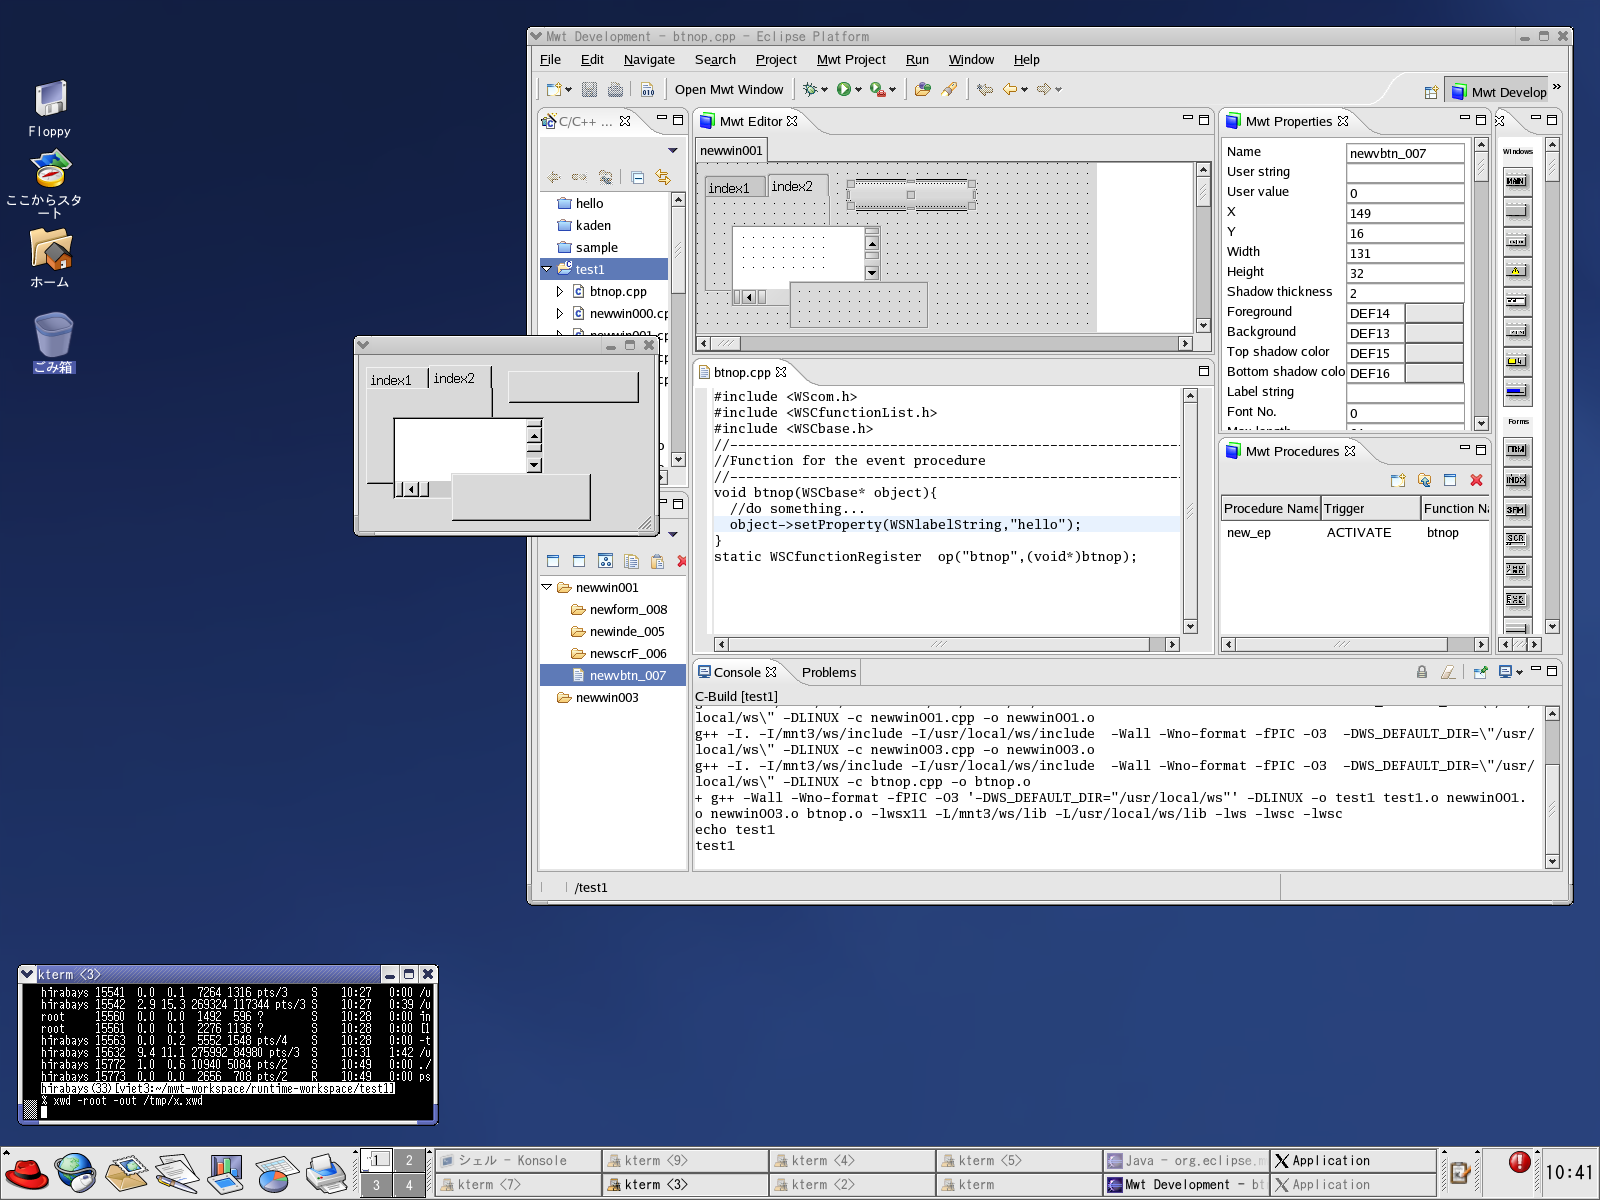Click the kterm <9> taskbar button
Screen dimensions: 1600x1200
(x=685, y=1160)
